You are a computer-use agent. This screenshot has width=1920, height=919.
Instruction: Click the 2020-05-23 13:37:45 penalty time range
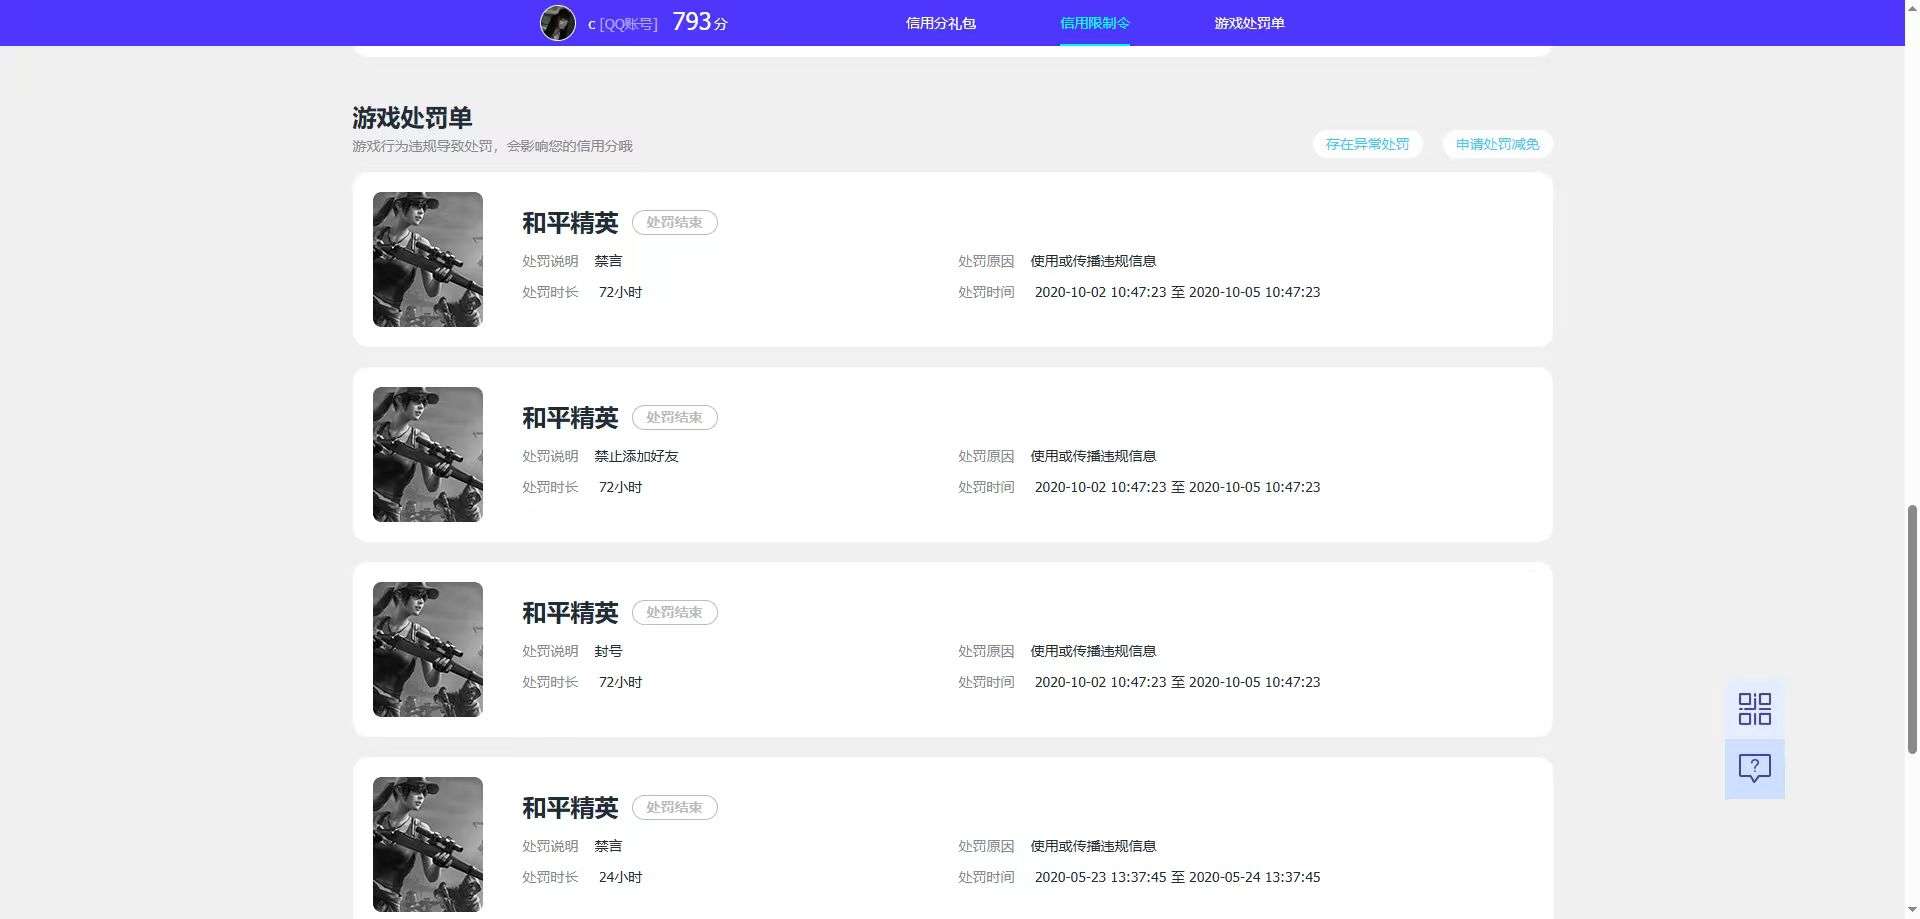[x=1177, y=877]
